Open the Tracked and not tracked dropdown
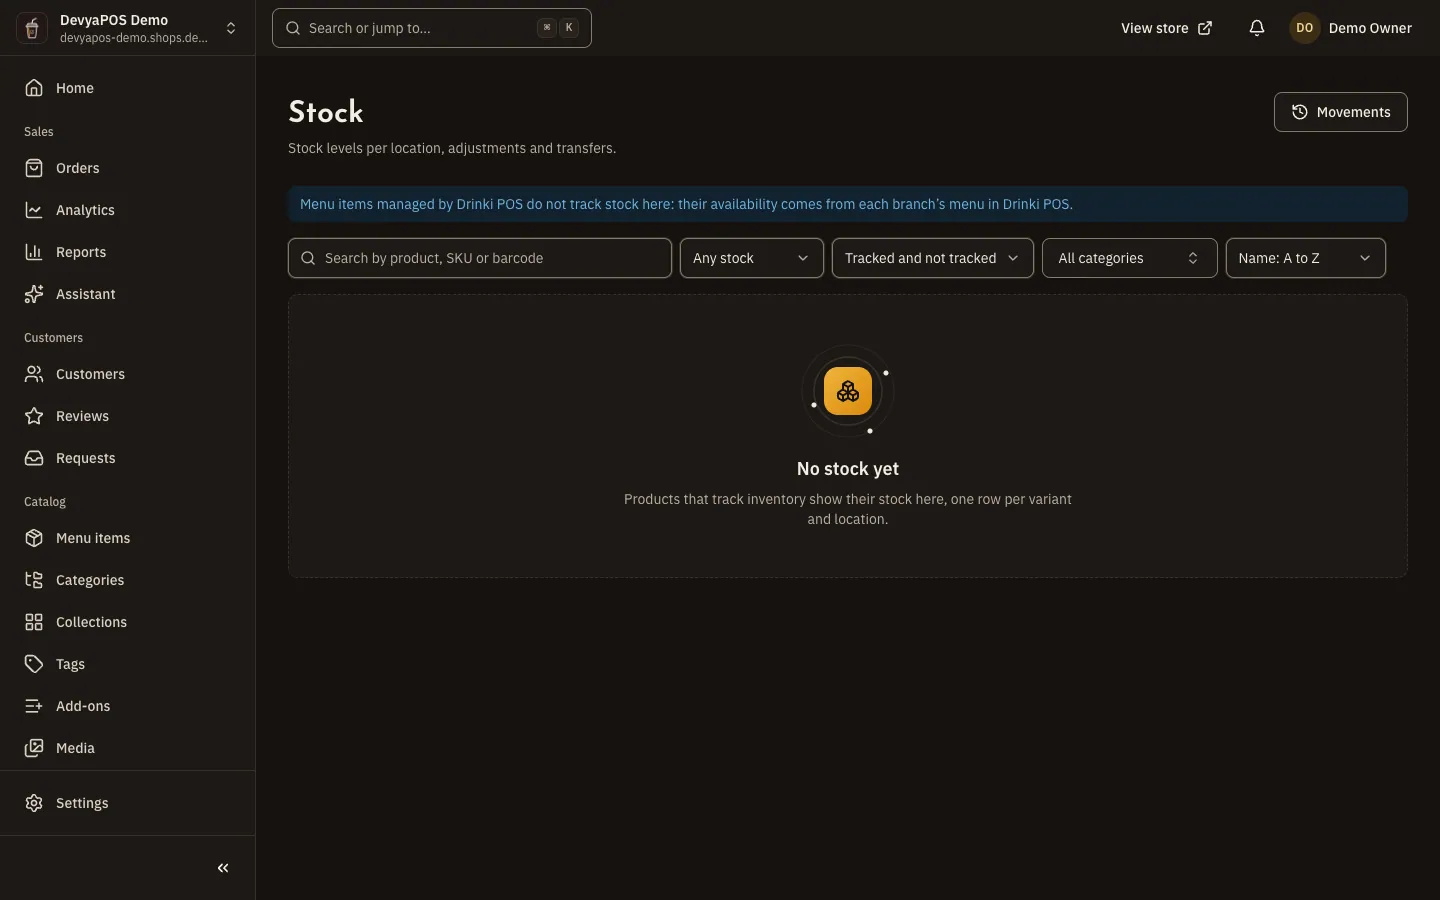Image resolution: width=1440 pixels, height=900 pixels. click(x=933, y=258)
